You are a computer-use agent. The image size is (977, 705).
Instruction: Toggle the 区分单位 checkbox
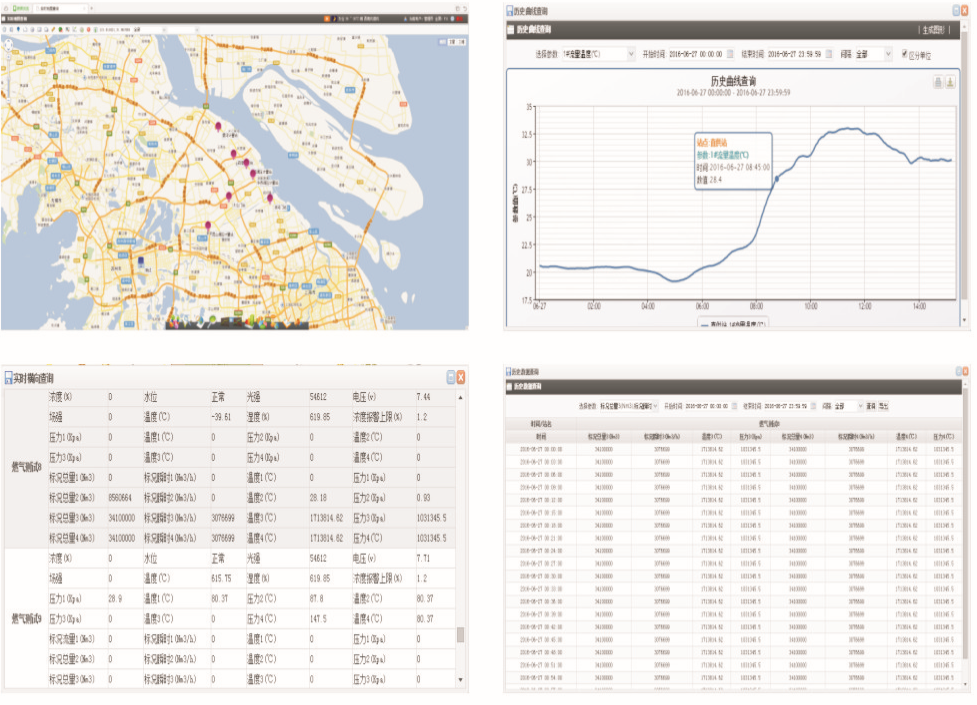click(905, 54)
